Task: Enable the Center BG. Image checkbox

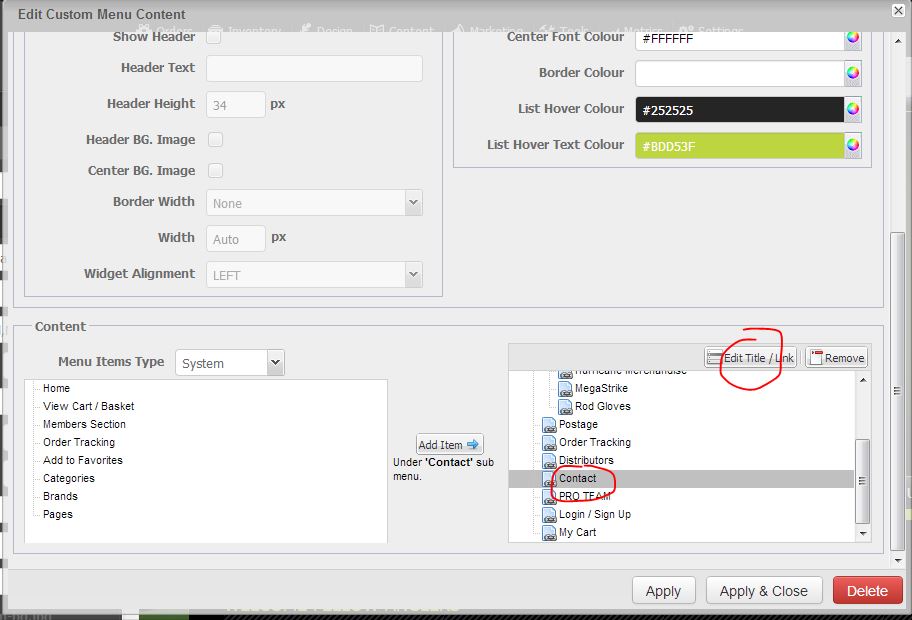Action: click(215, 170)
